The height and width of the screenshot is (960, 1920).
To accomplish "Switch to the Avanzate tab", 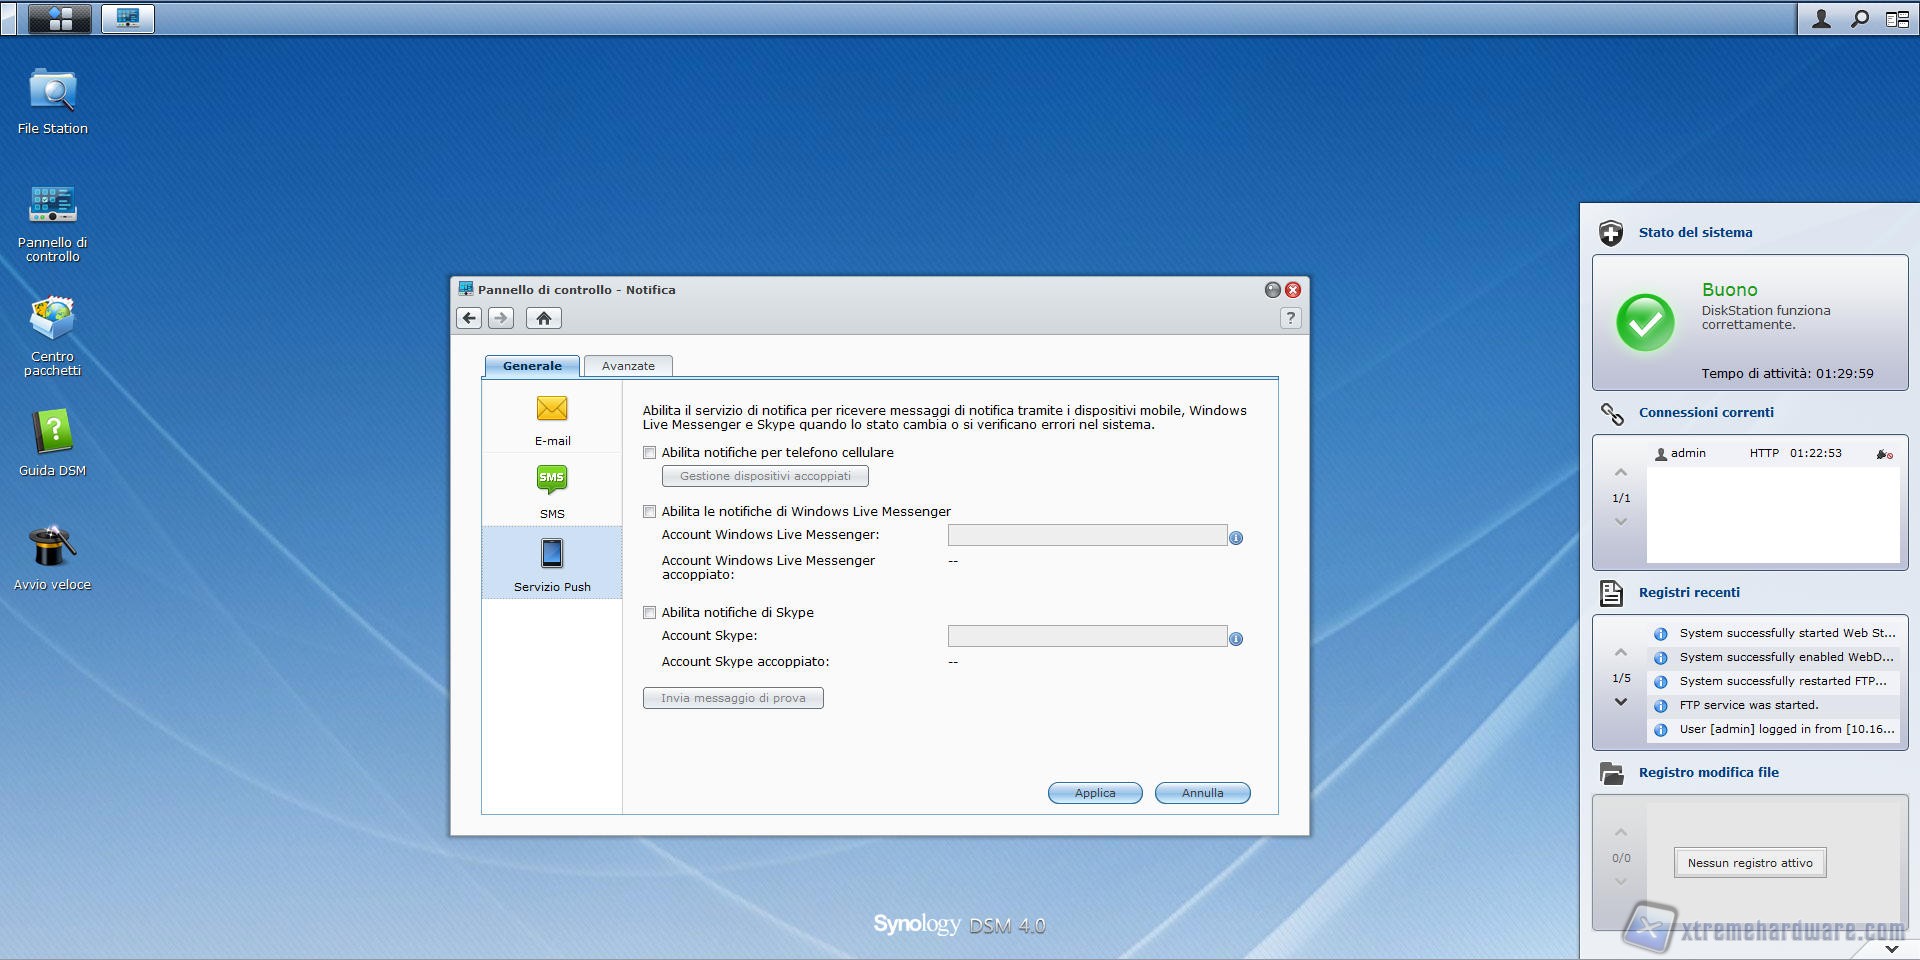I will (628, 366).
